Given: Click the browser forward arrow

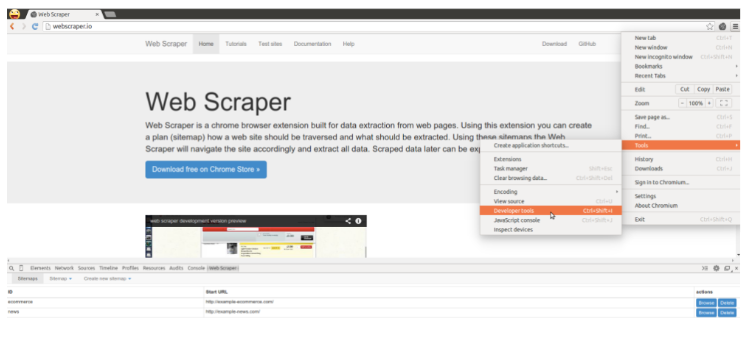Looking at the screenshot, I should pyautogui.click(x=24, y=26).
